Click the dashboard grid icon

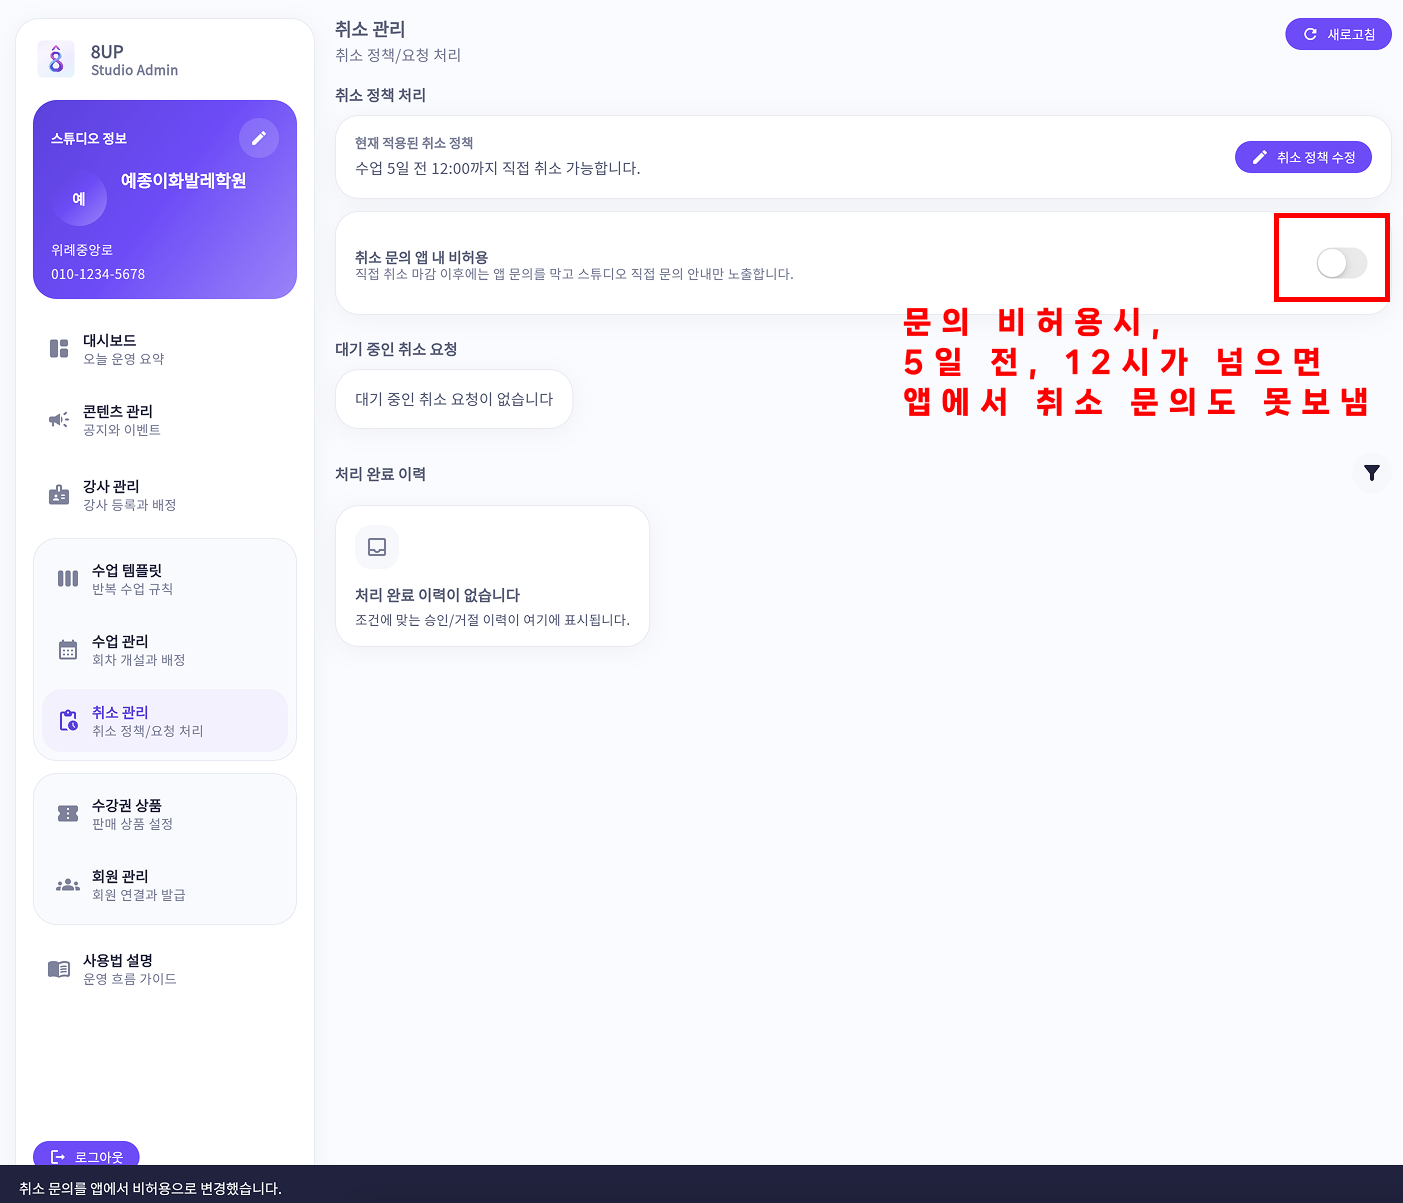coord(59,349)
